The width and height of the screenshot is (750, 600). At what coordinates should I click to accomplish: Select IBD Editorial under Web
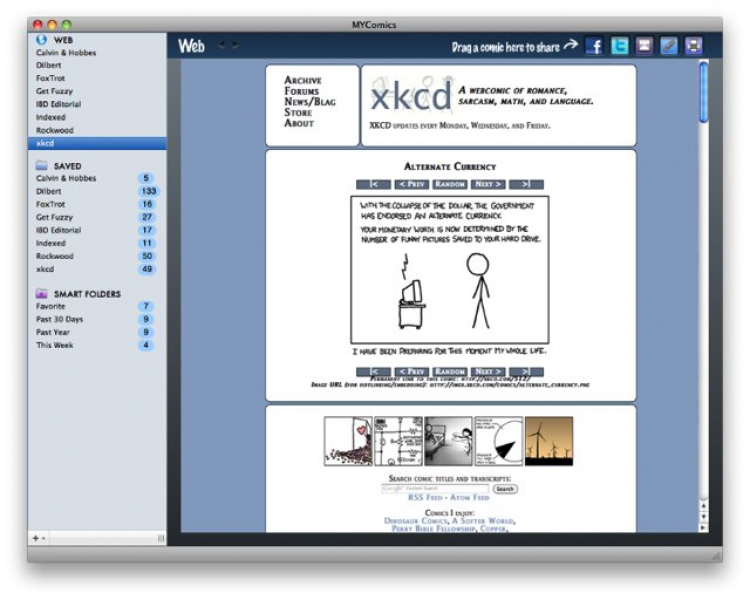58,104
